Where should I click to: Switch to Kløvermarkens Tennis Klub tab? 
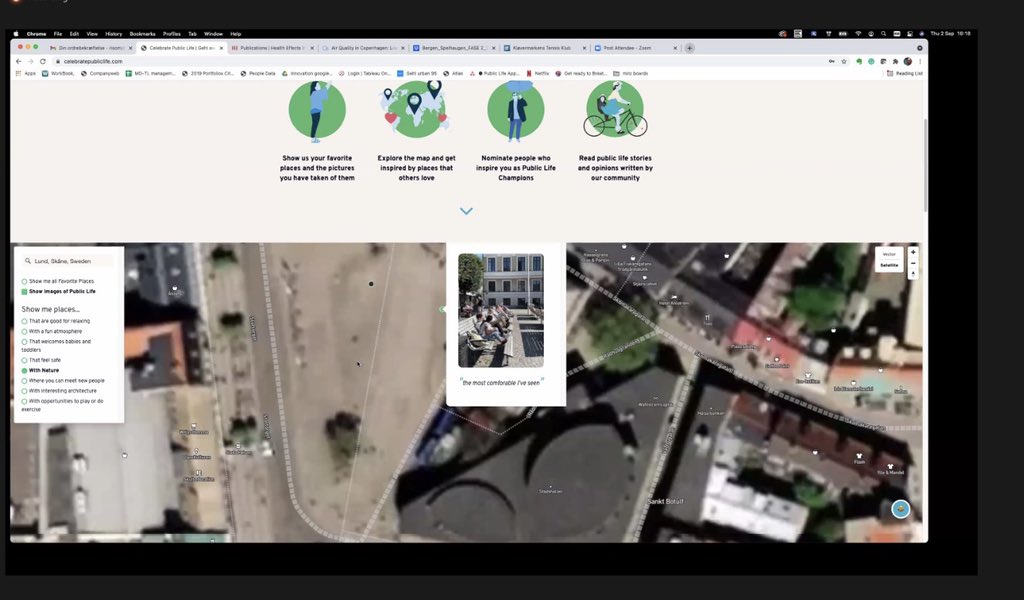(545, 48)
